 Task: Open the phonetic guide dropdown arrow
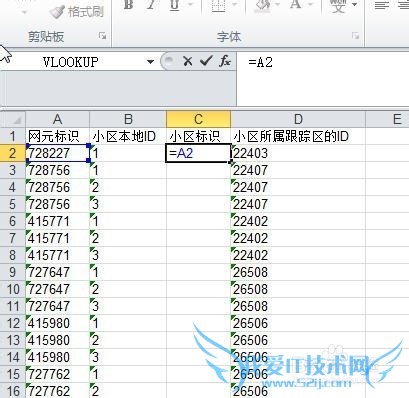point(355,5)
